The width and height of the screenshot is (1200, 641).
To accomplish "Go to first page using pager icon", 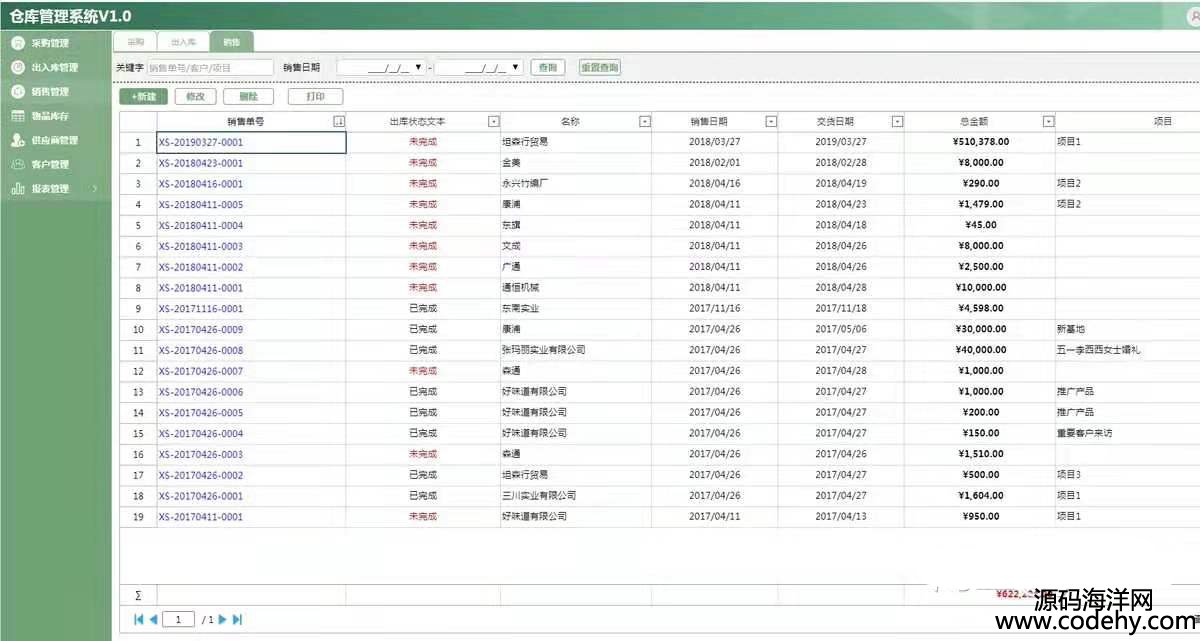I will [x=138, y=620].
